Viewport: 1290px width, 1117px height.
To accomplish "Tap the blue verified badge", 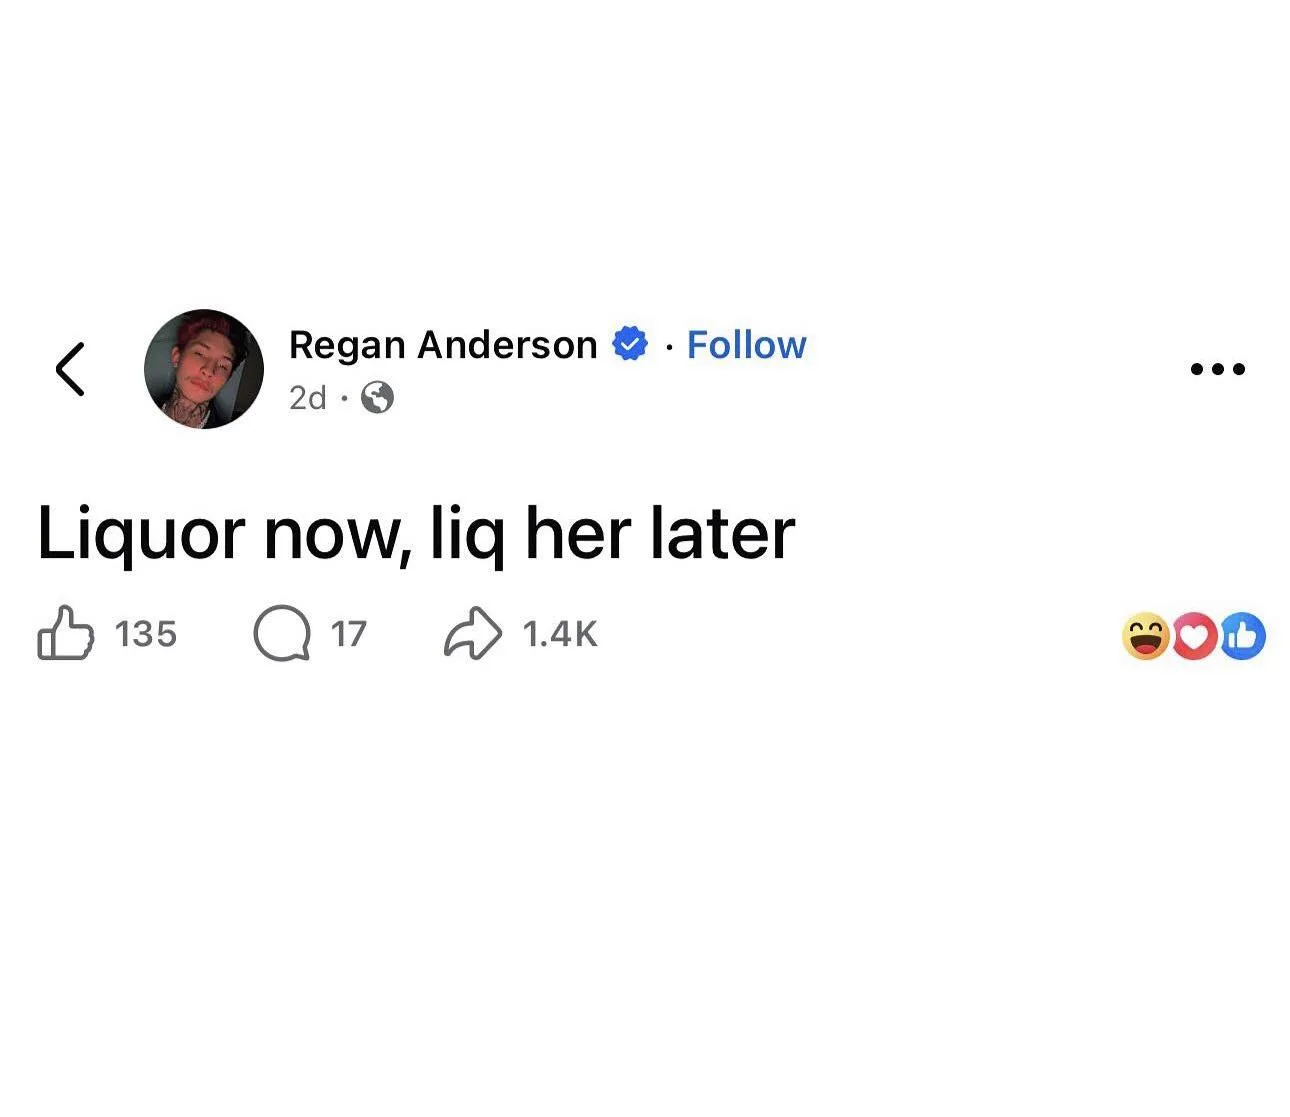I will [x=630, y=345].
